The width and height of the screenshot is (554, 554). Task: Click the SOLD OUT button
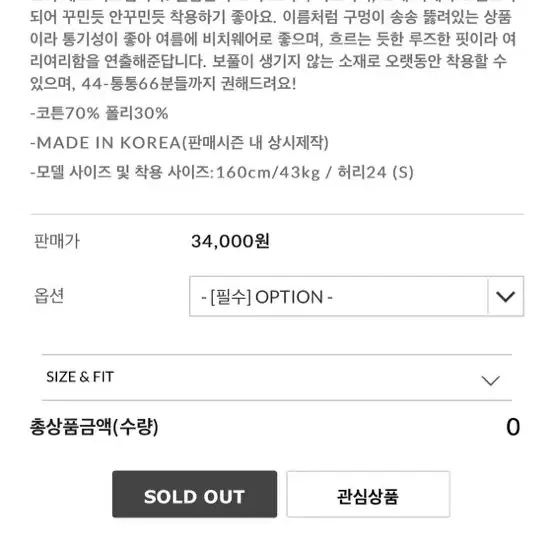click(x=194, y=494)
